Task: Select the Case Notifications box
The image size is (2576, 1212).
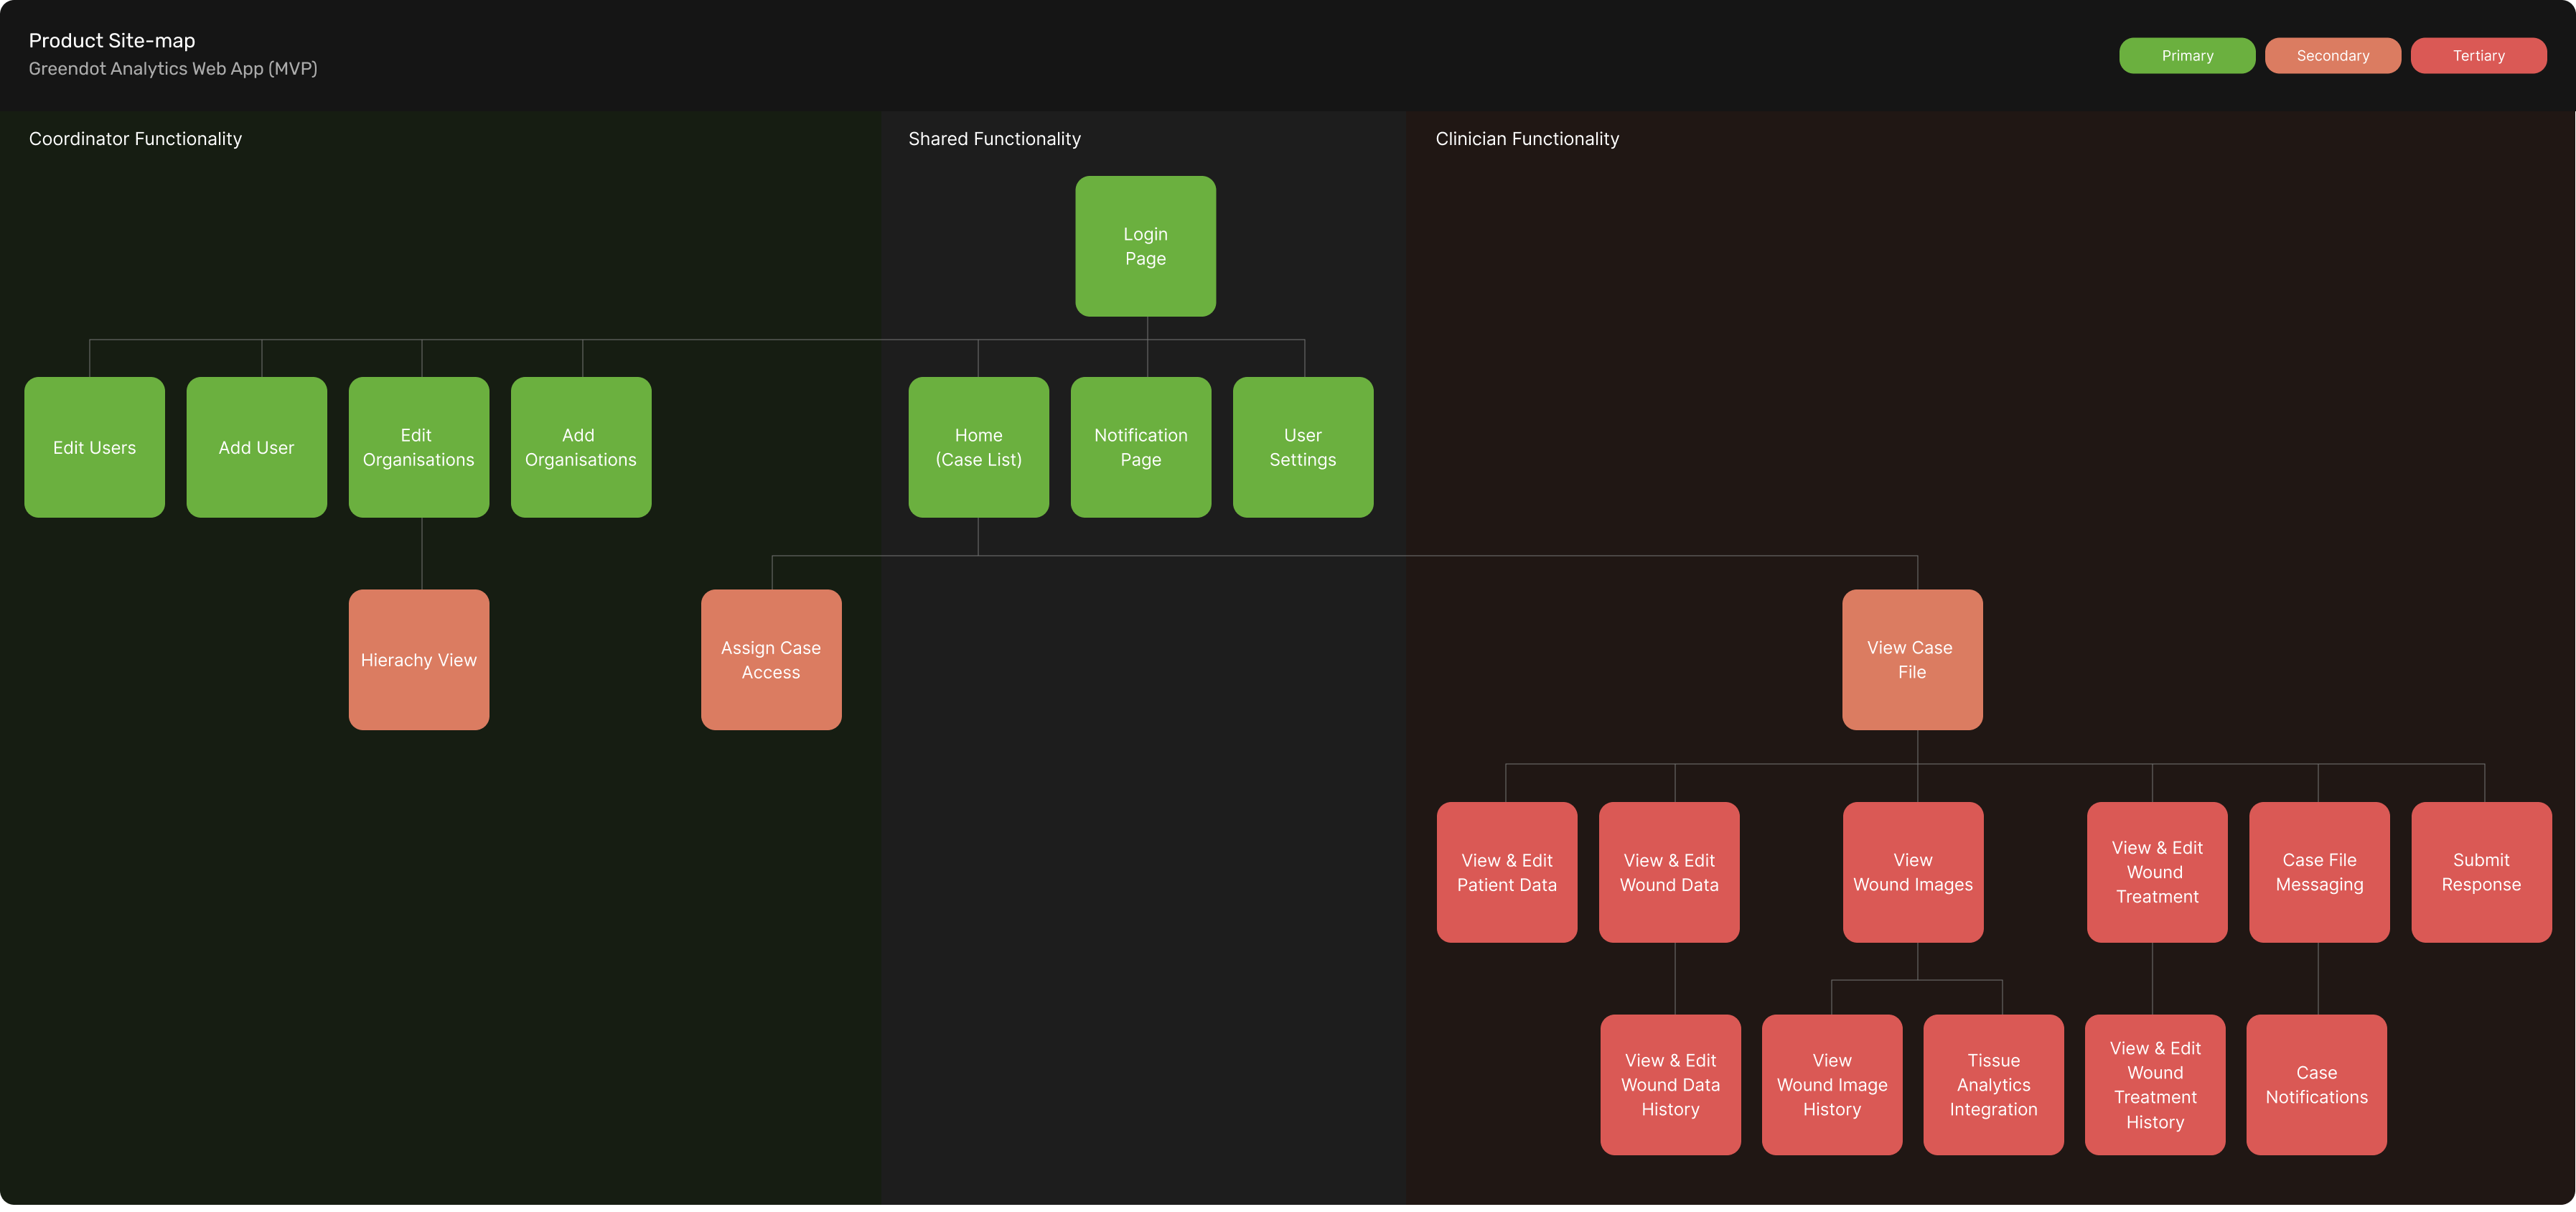Action: [2315, 1084]
